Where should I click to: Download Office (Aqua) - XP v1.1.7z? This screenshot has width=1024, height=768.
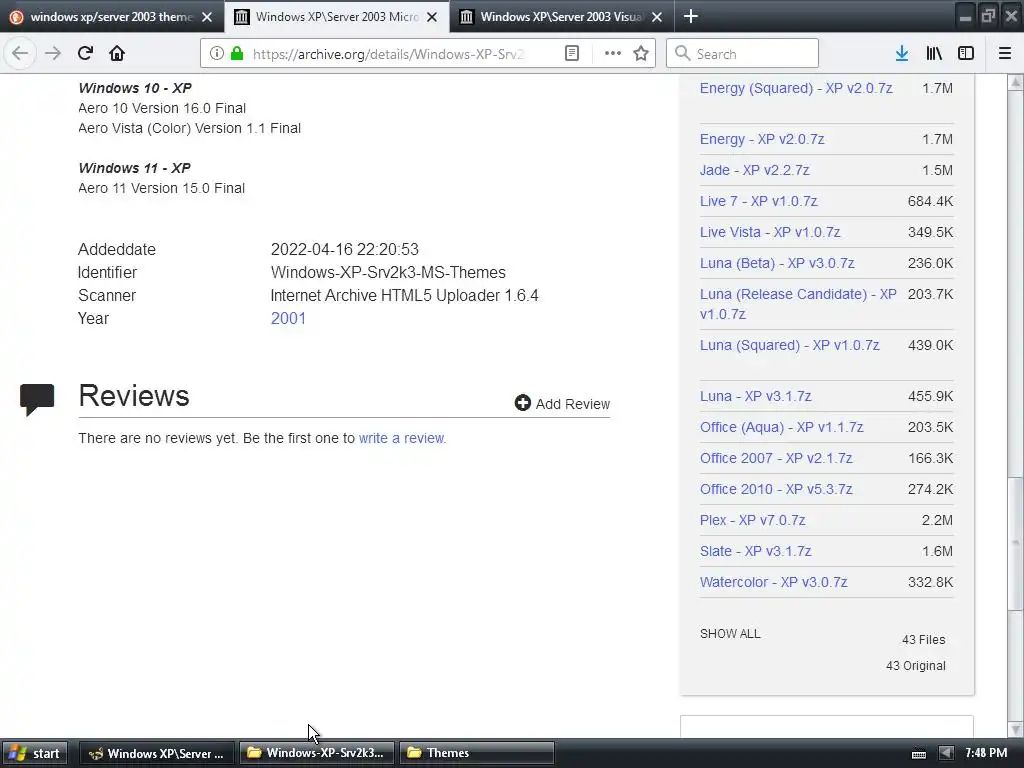coord(782,427)
